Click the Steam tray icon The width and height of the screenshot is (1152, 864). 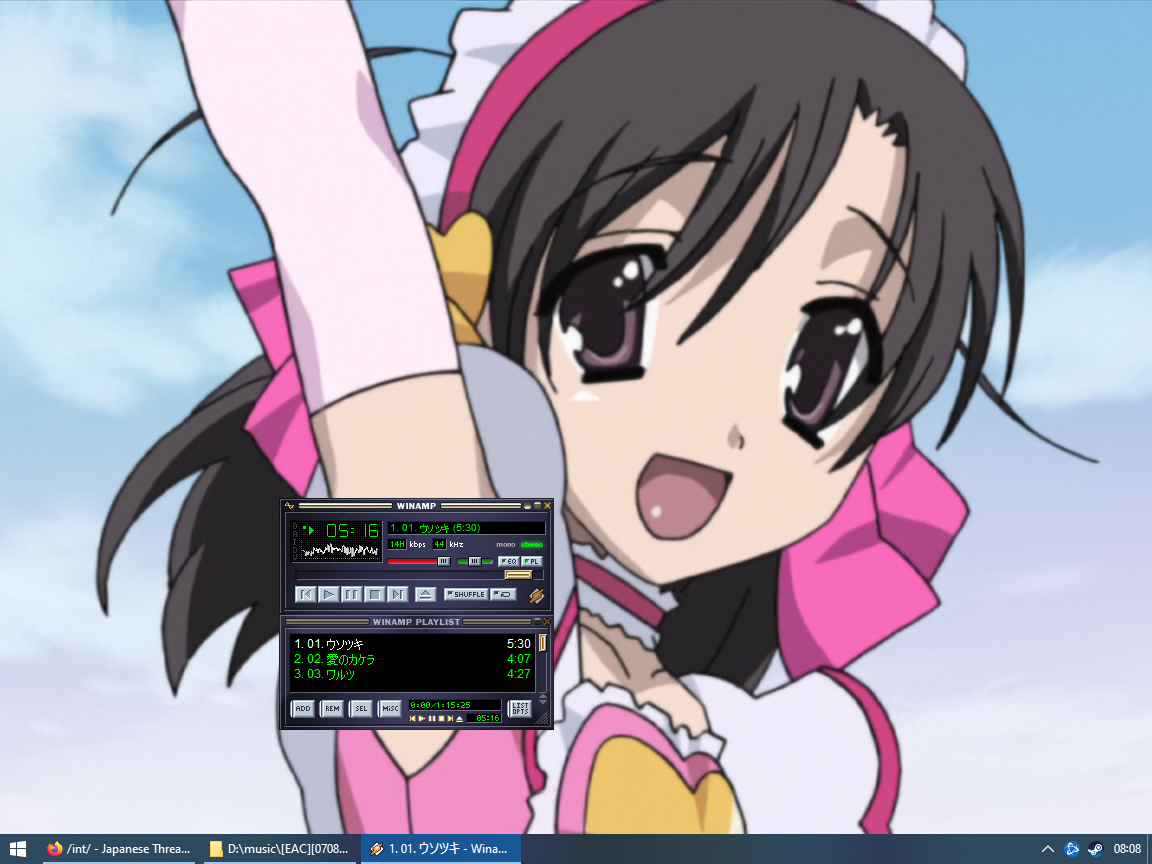[x=1095, y=849]
